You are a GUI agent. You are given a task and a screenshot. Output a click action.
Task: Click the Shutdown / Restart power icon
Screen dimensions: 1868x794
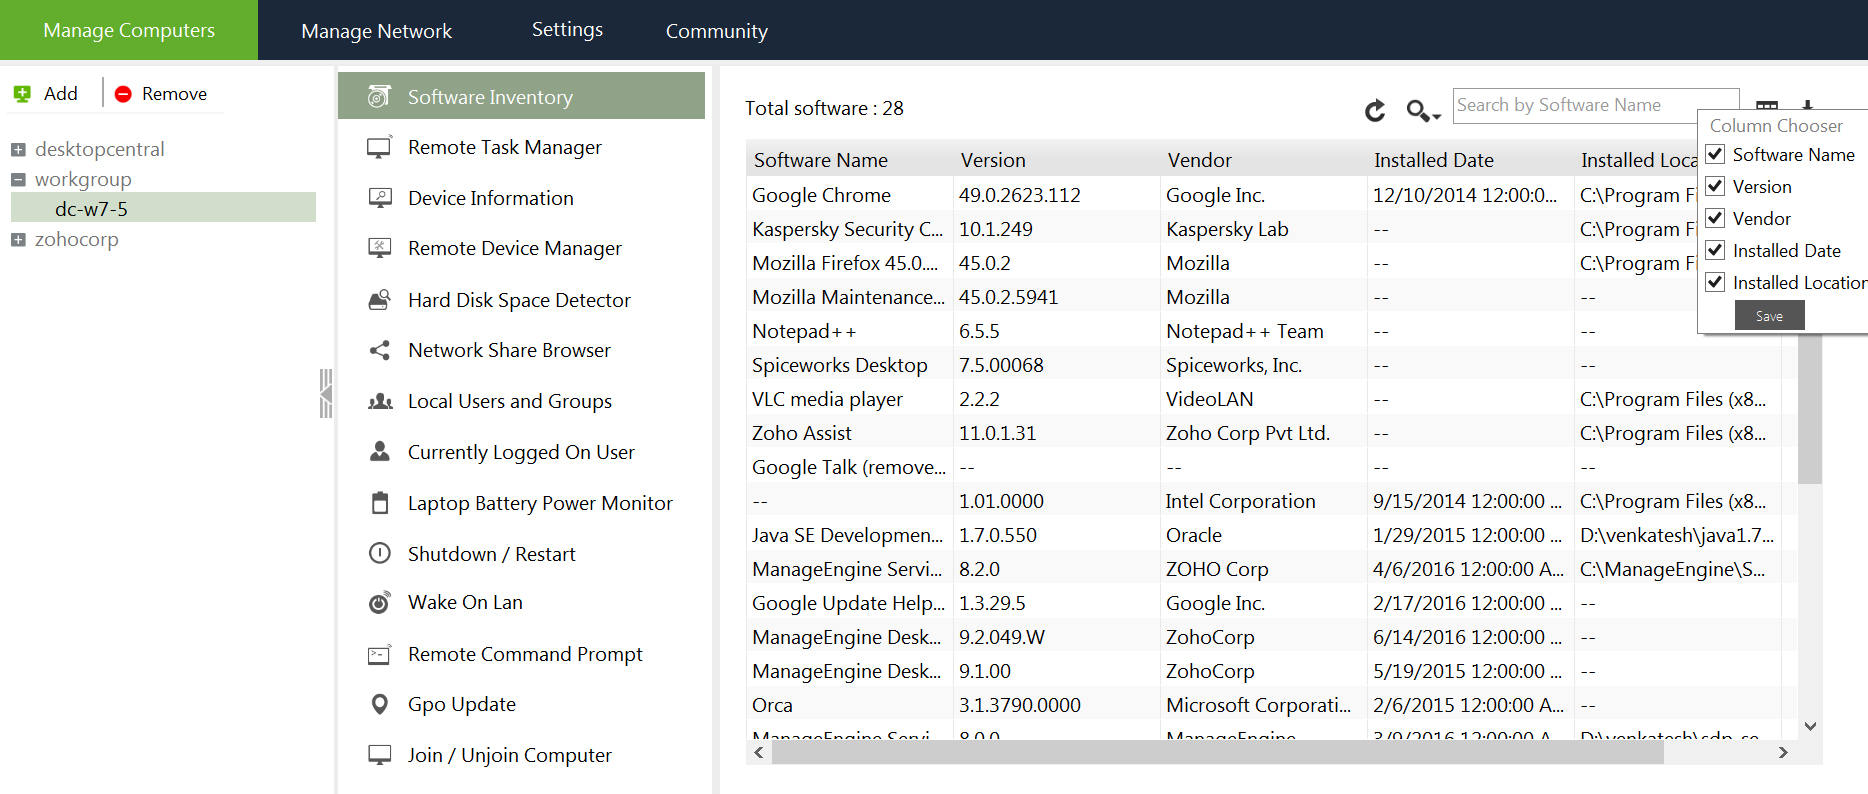[x=379, y=553]
